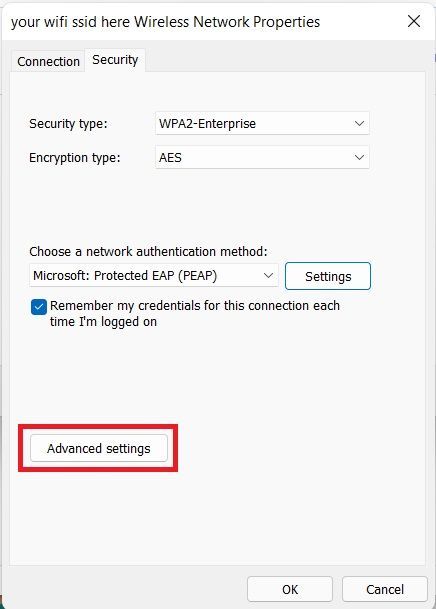Select the Security tab
The width and height of the screenshot is (436, 609).
coord(115,60)
